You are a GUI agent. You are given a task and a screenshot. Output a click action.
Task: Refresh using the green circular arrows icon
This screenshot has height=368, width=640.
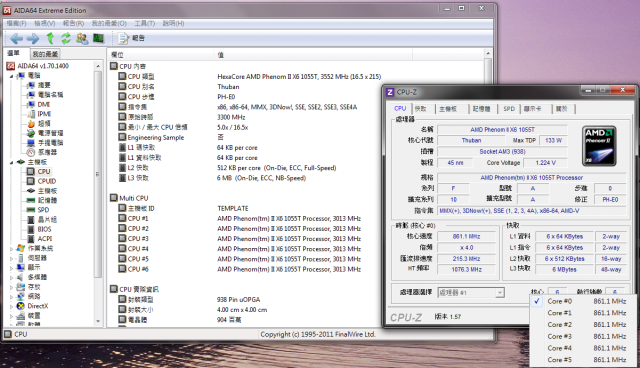tap(66, 38)
